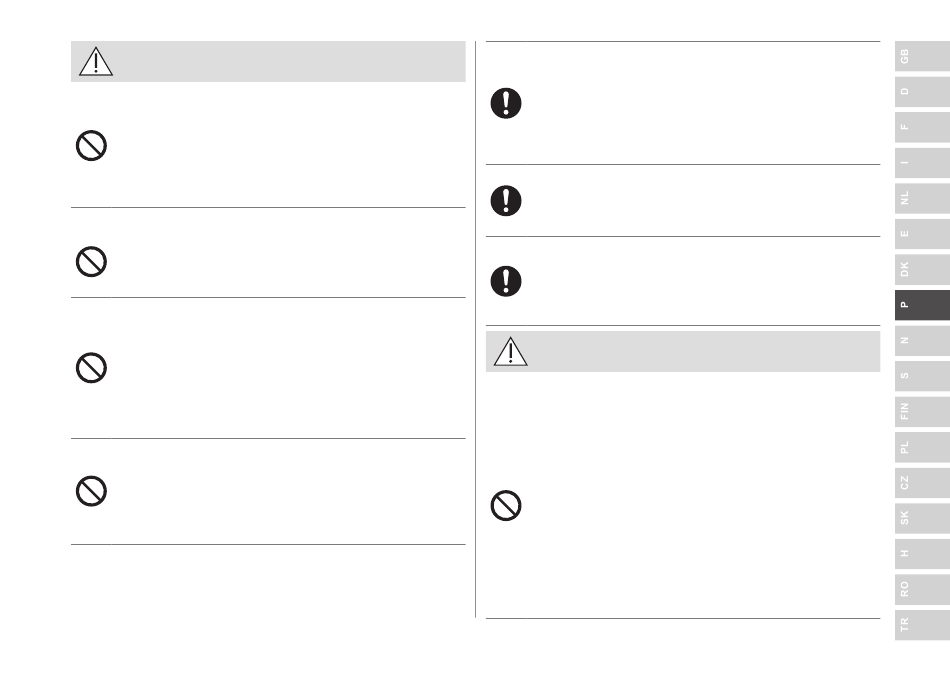Select the CZ language tab
Image resolution: width=950 pixels, height=678 pixels.
(922, 483)
